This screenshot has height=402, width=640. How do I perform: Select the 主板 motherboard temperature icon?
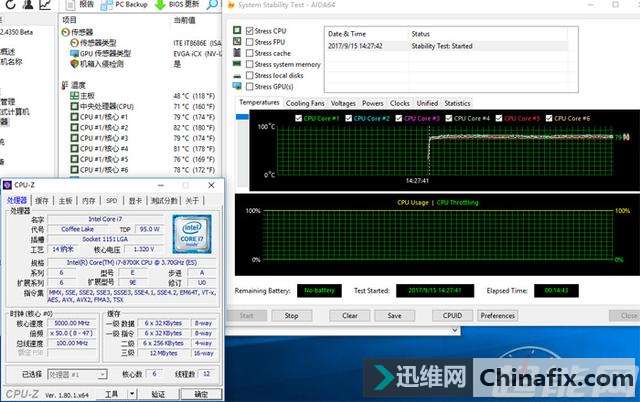click(x=74, y=96)
